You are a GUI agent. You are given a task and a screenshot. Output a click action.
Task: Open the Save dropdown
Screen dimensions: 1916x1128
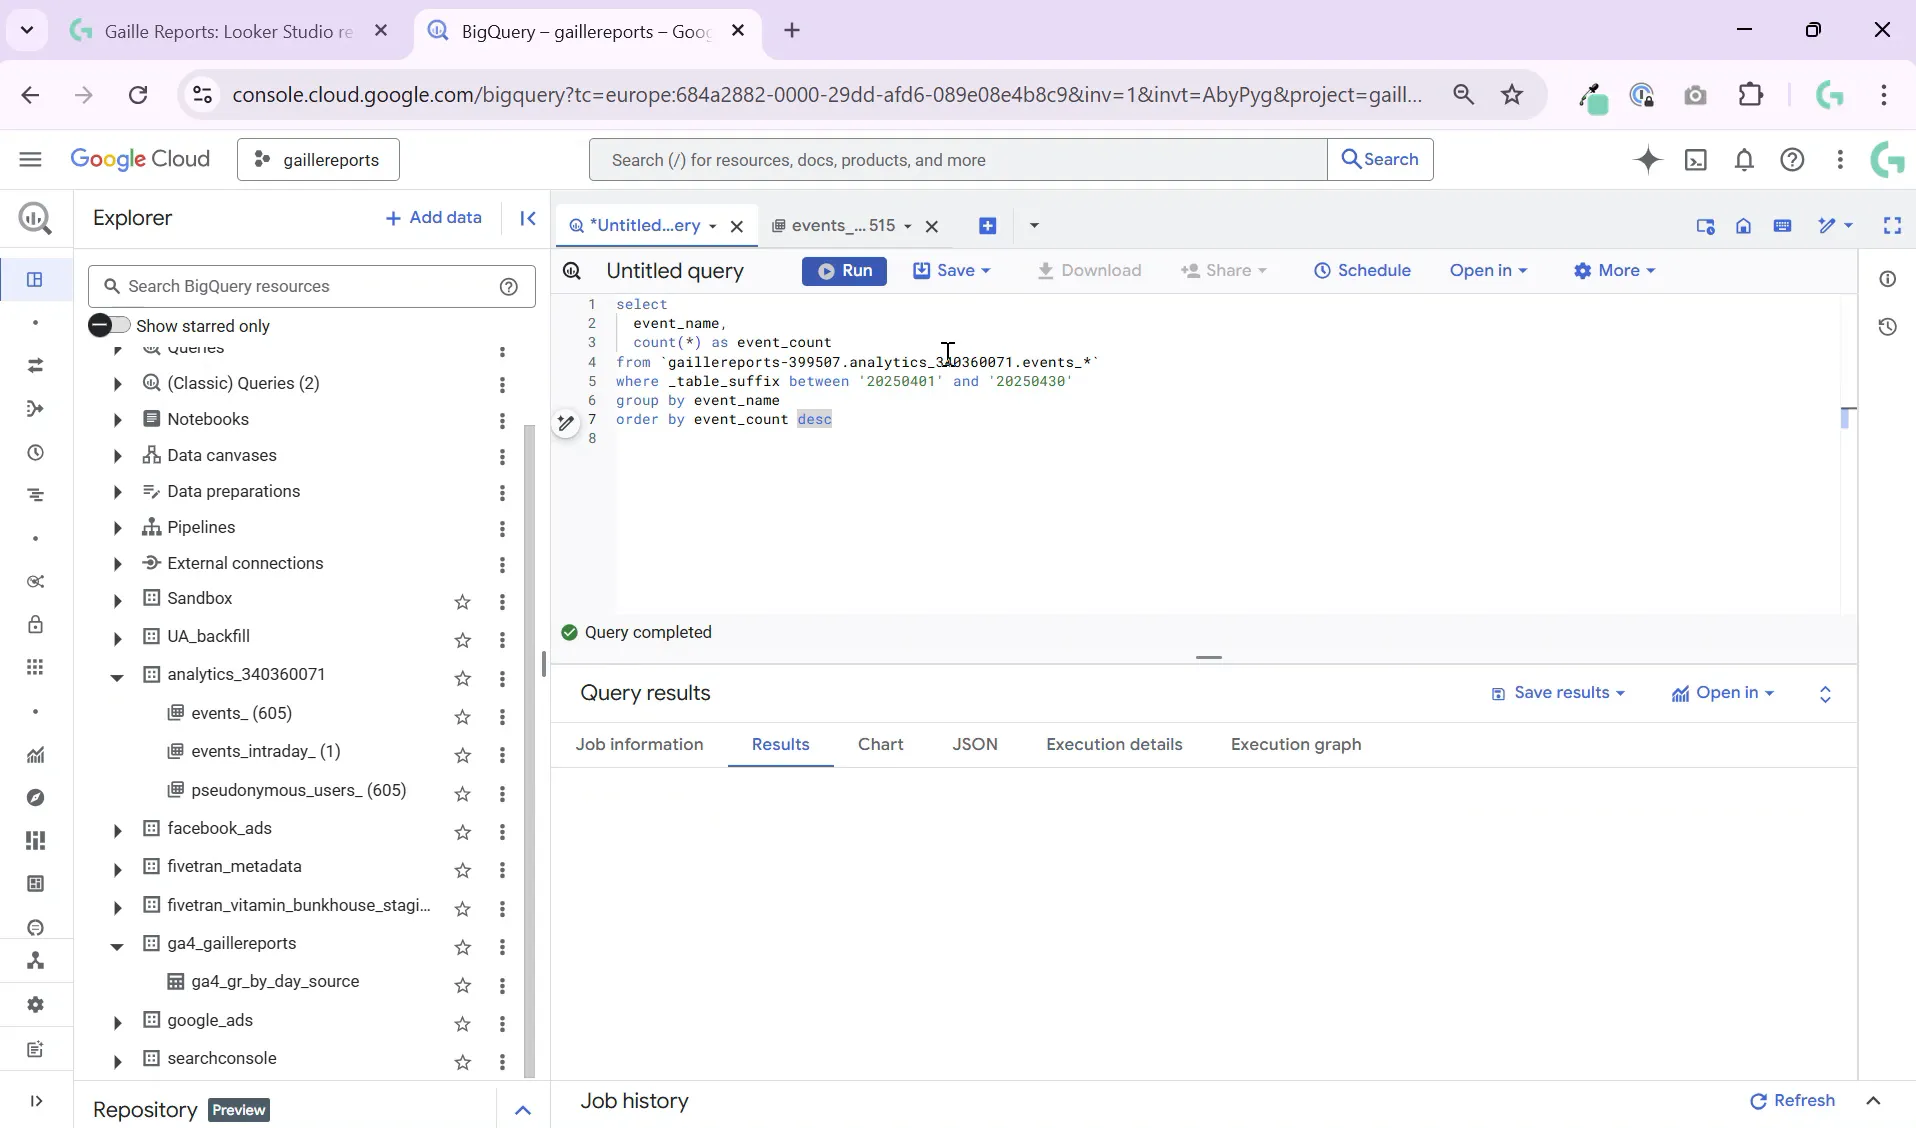tap(951, 271)
